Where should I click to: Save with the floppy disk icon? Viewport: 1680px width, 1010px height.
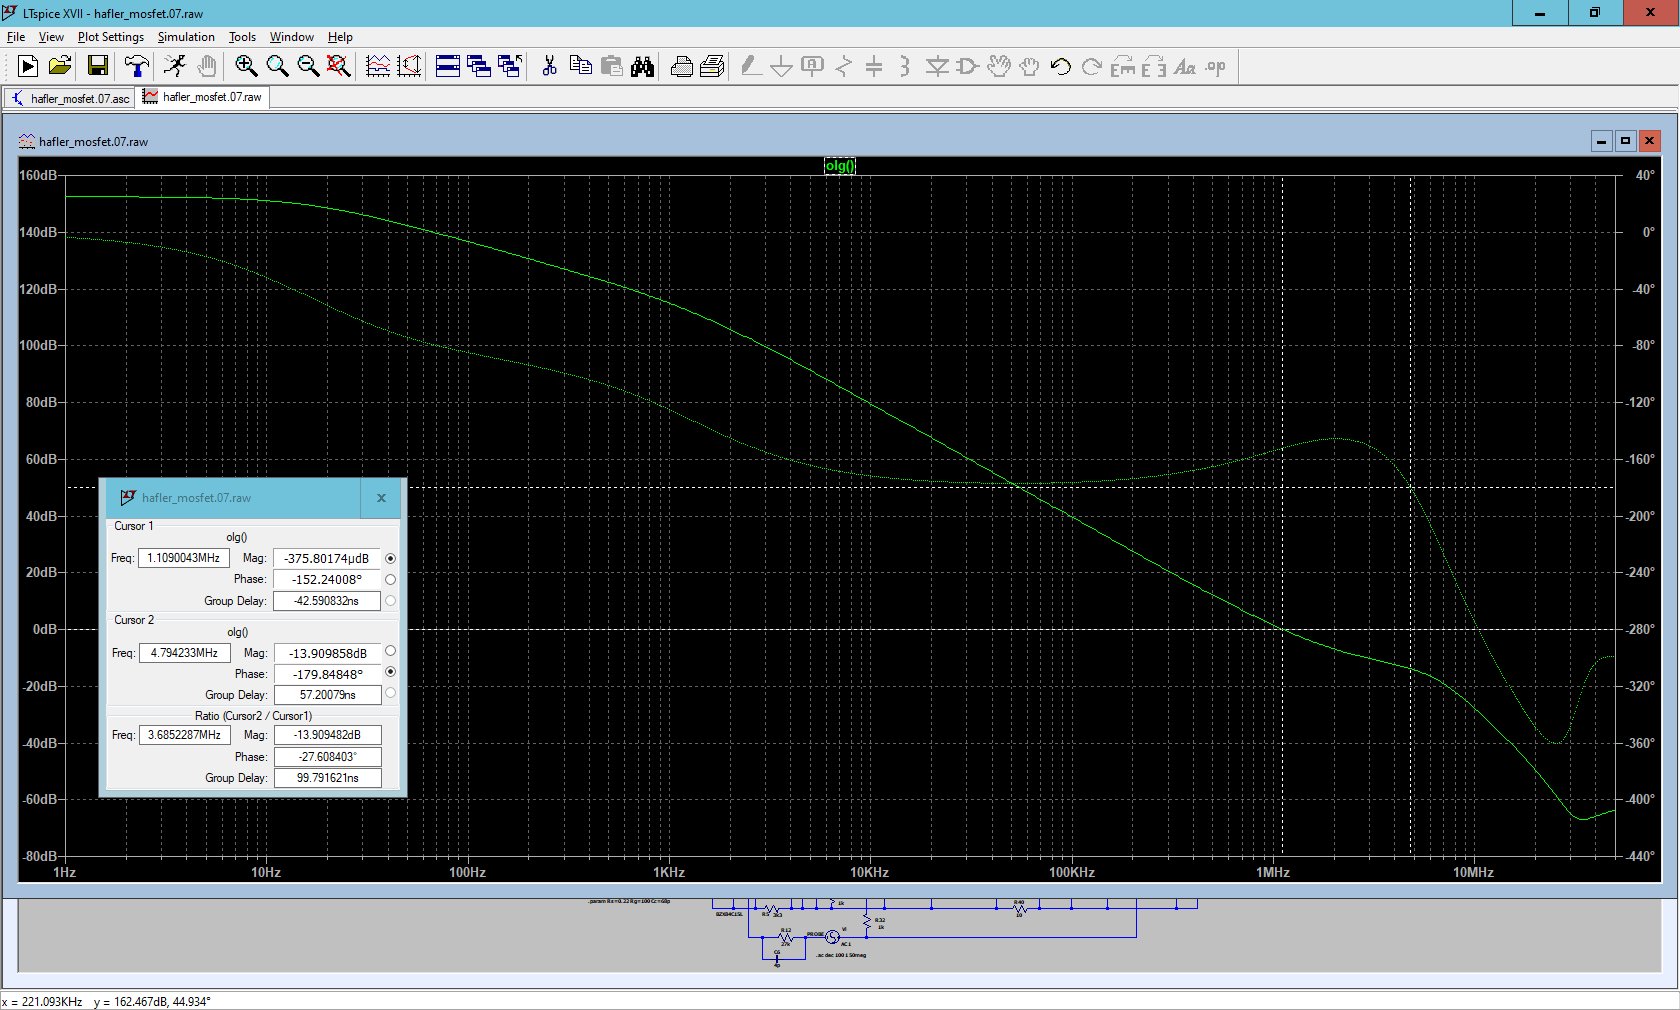tap(98, 66)
